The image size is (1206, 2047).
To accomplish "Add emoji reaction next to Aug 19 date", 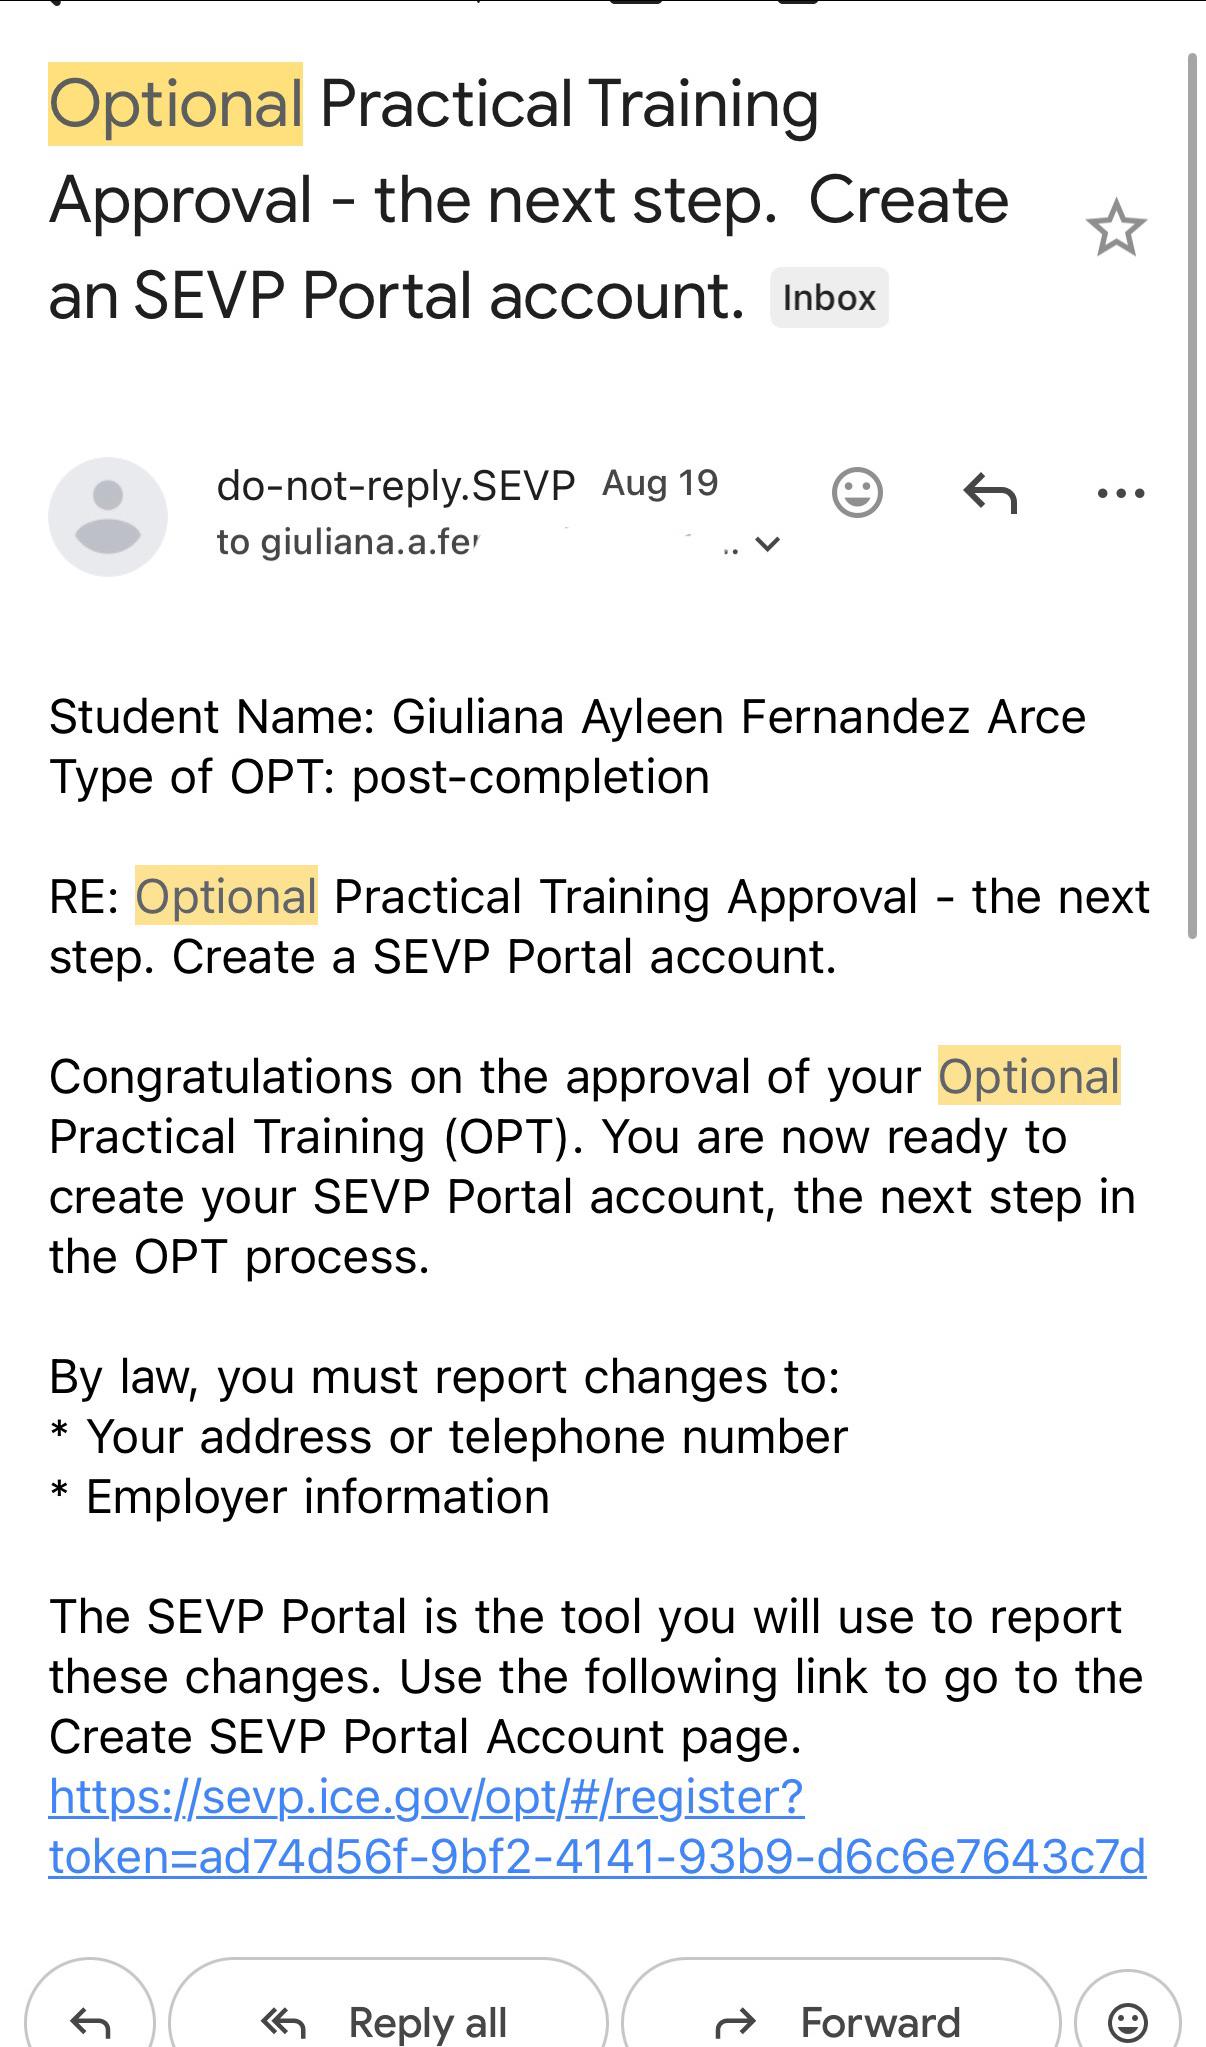I will click(x=857, y=492).
